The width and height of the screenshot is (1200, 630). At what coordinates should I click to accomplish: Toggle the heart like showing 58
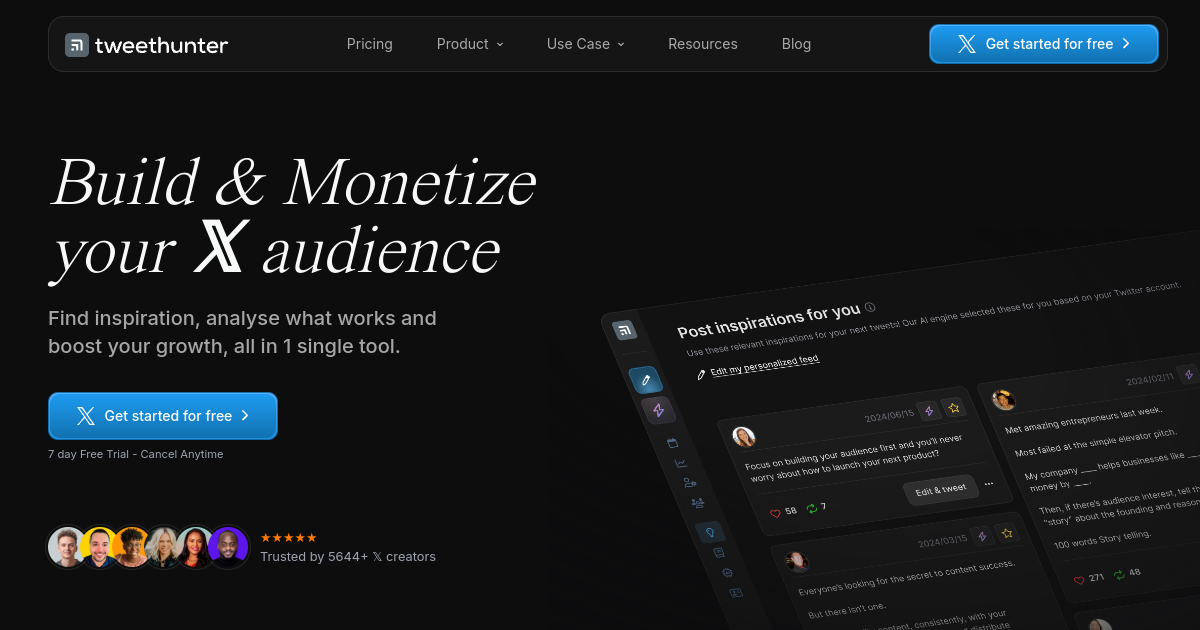pyautogui.click(x=775, y=512)
